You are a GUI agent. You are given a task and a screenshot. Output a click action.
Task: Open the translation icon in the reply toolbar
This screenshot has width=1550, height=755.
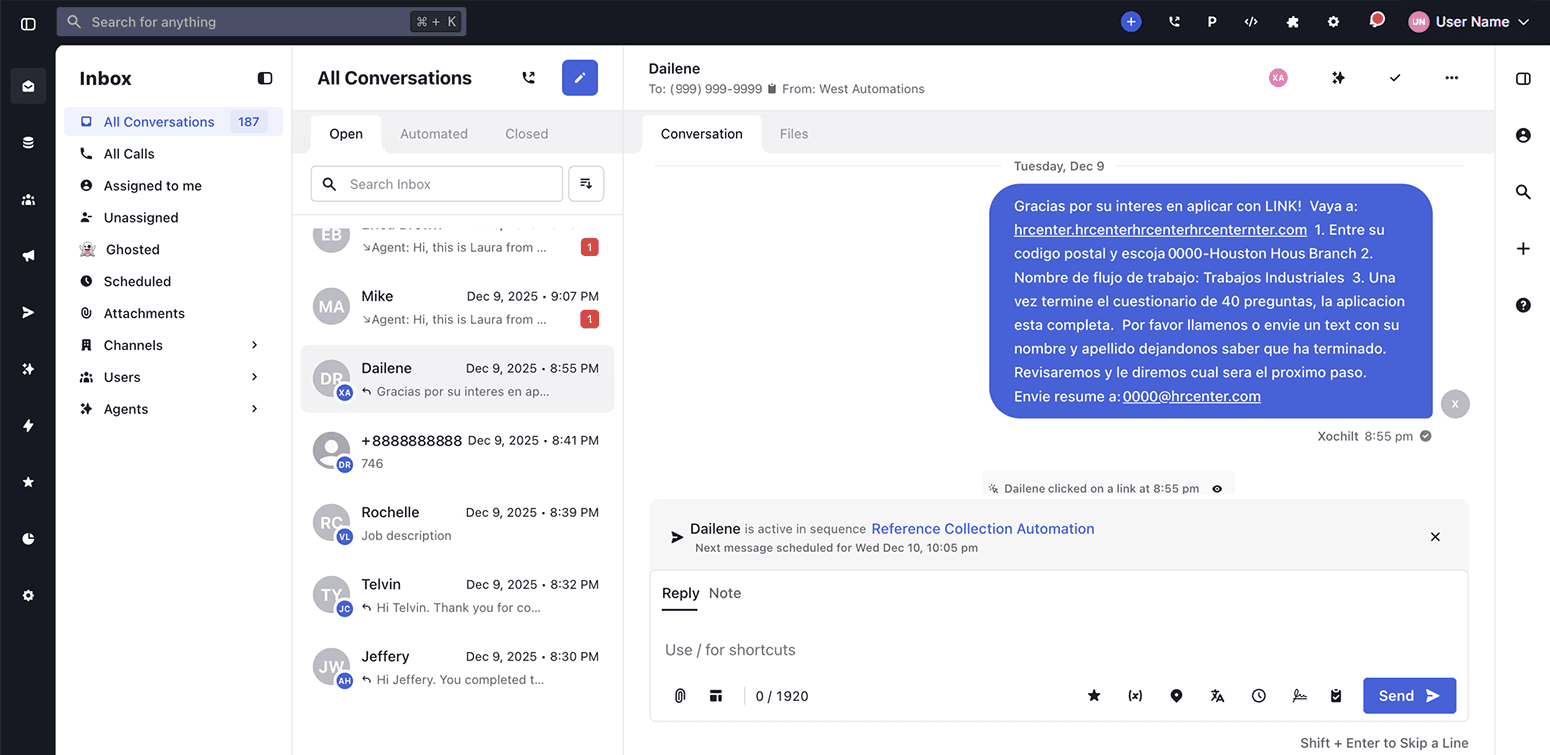[x=1217, y=695]
